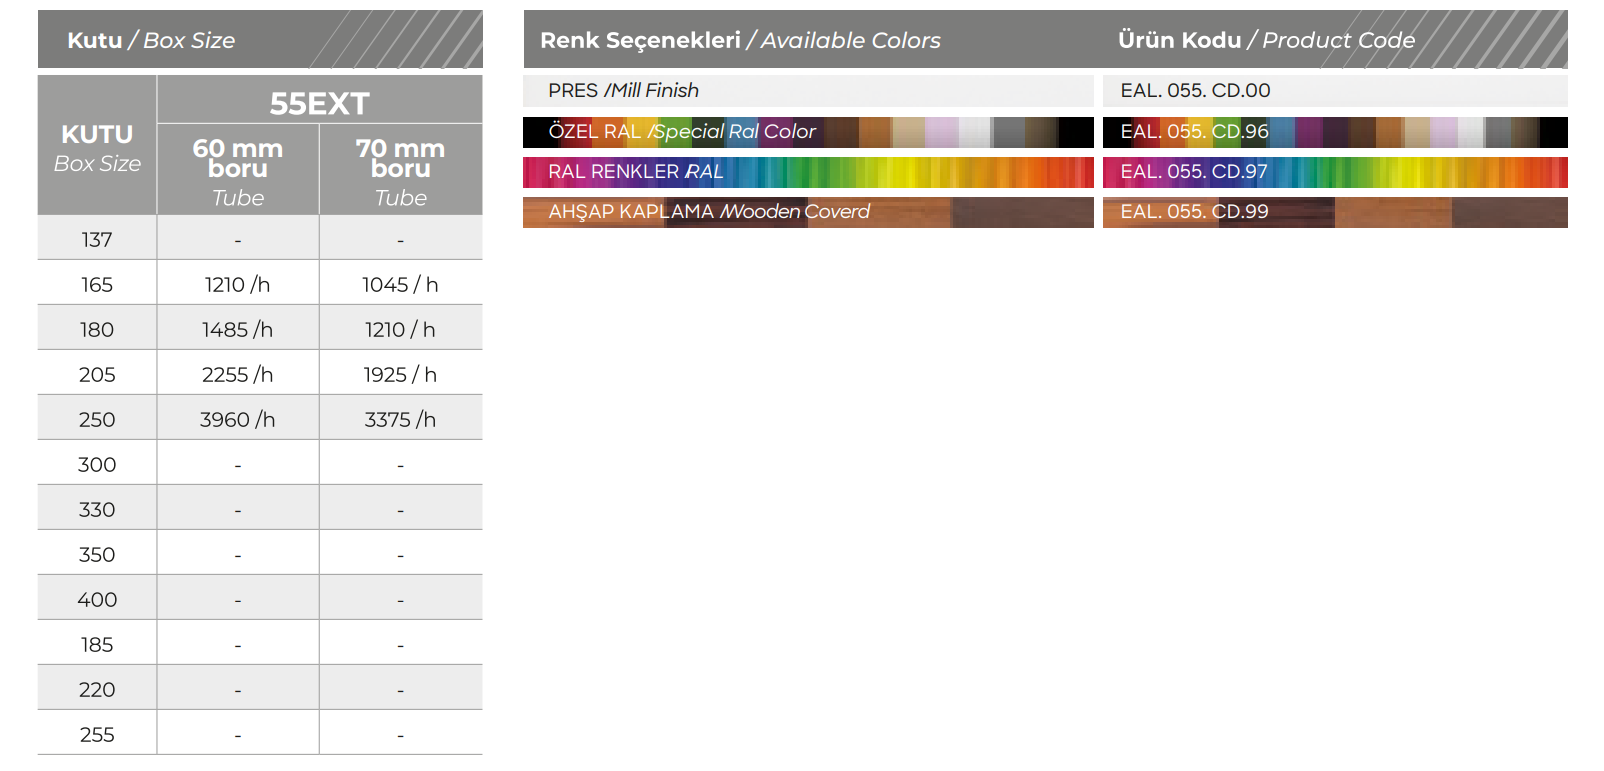This screenshot has width=1604, height=771.
Task: Select box size 400 row label
Action: click(97, 600)
